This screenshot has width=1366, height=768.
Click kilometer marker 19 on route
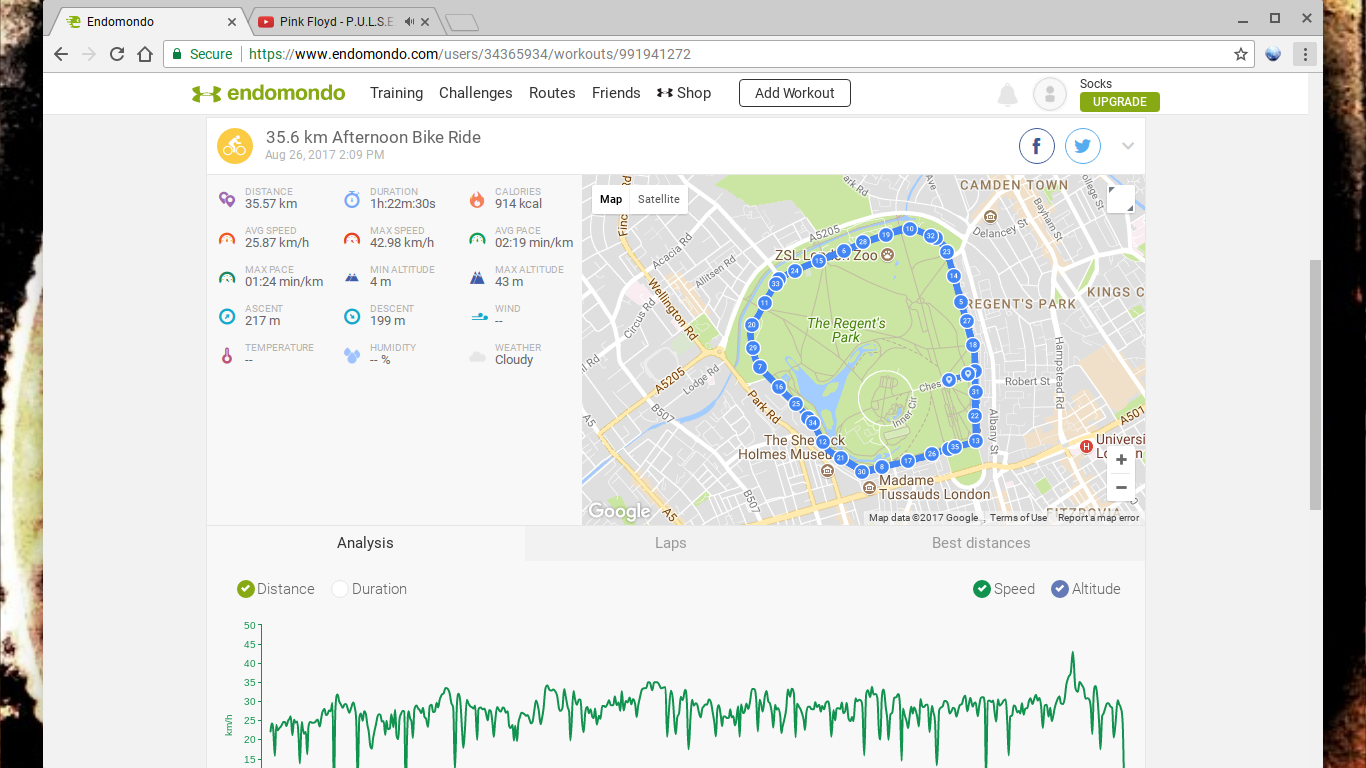click(x=886, y=234)
